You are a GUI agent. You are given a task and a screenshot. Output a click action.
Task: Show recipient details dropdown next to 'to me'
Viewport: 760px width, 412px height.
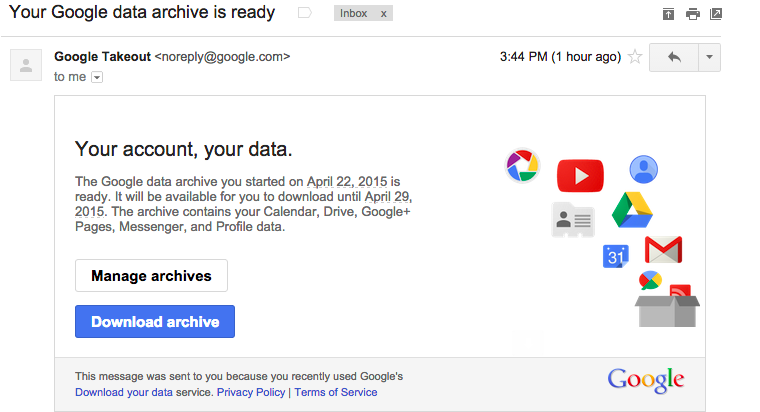pos(97,78)
